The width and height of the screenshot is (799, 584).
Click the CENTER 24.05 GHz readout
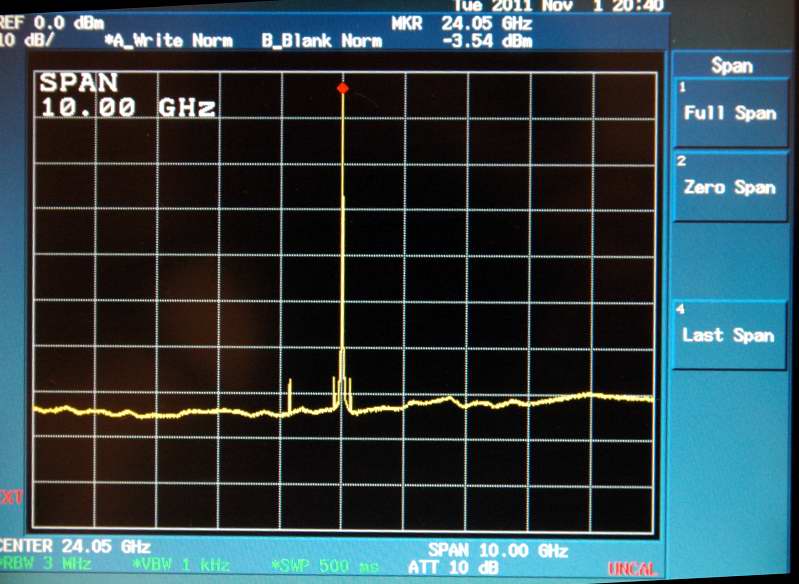pyautogui.click(x=75, y=547)
